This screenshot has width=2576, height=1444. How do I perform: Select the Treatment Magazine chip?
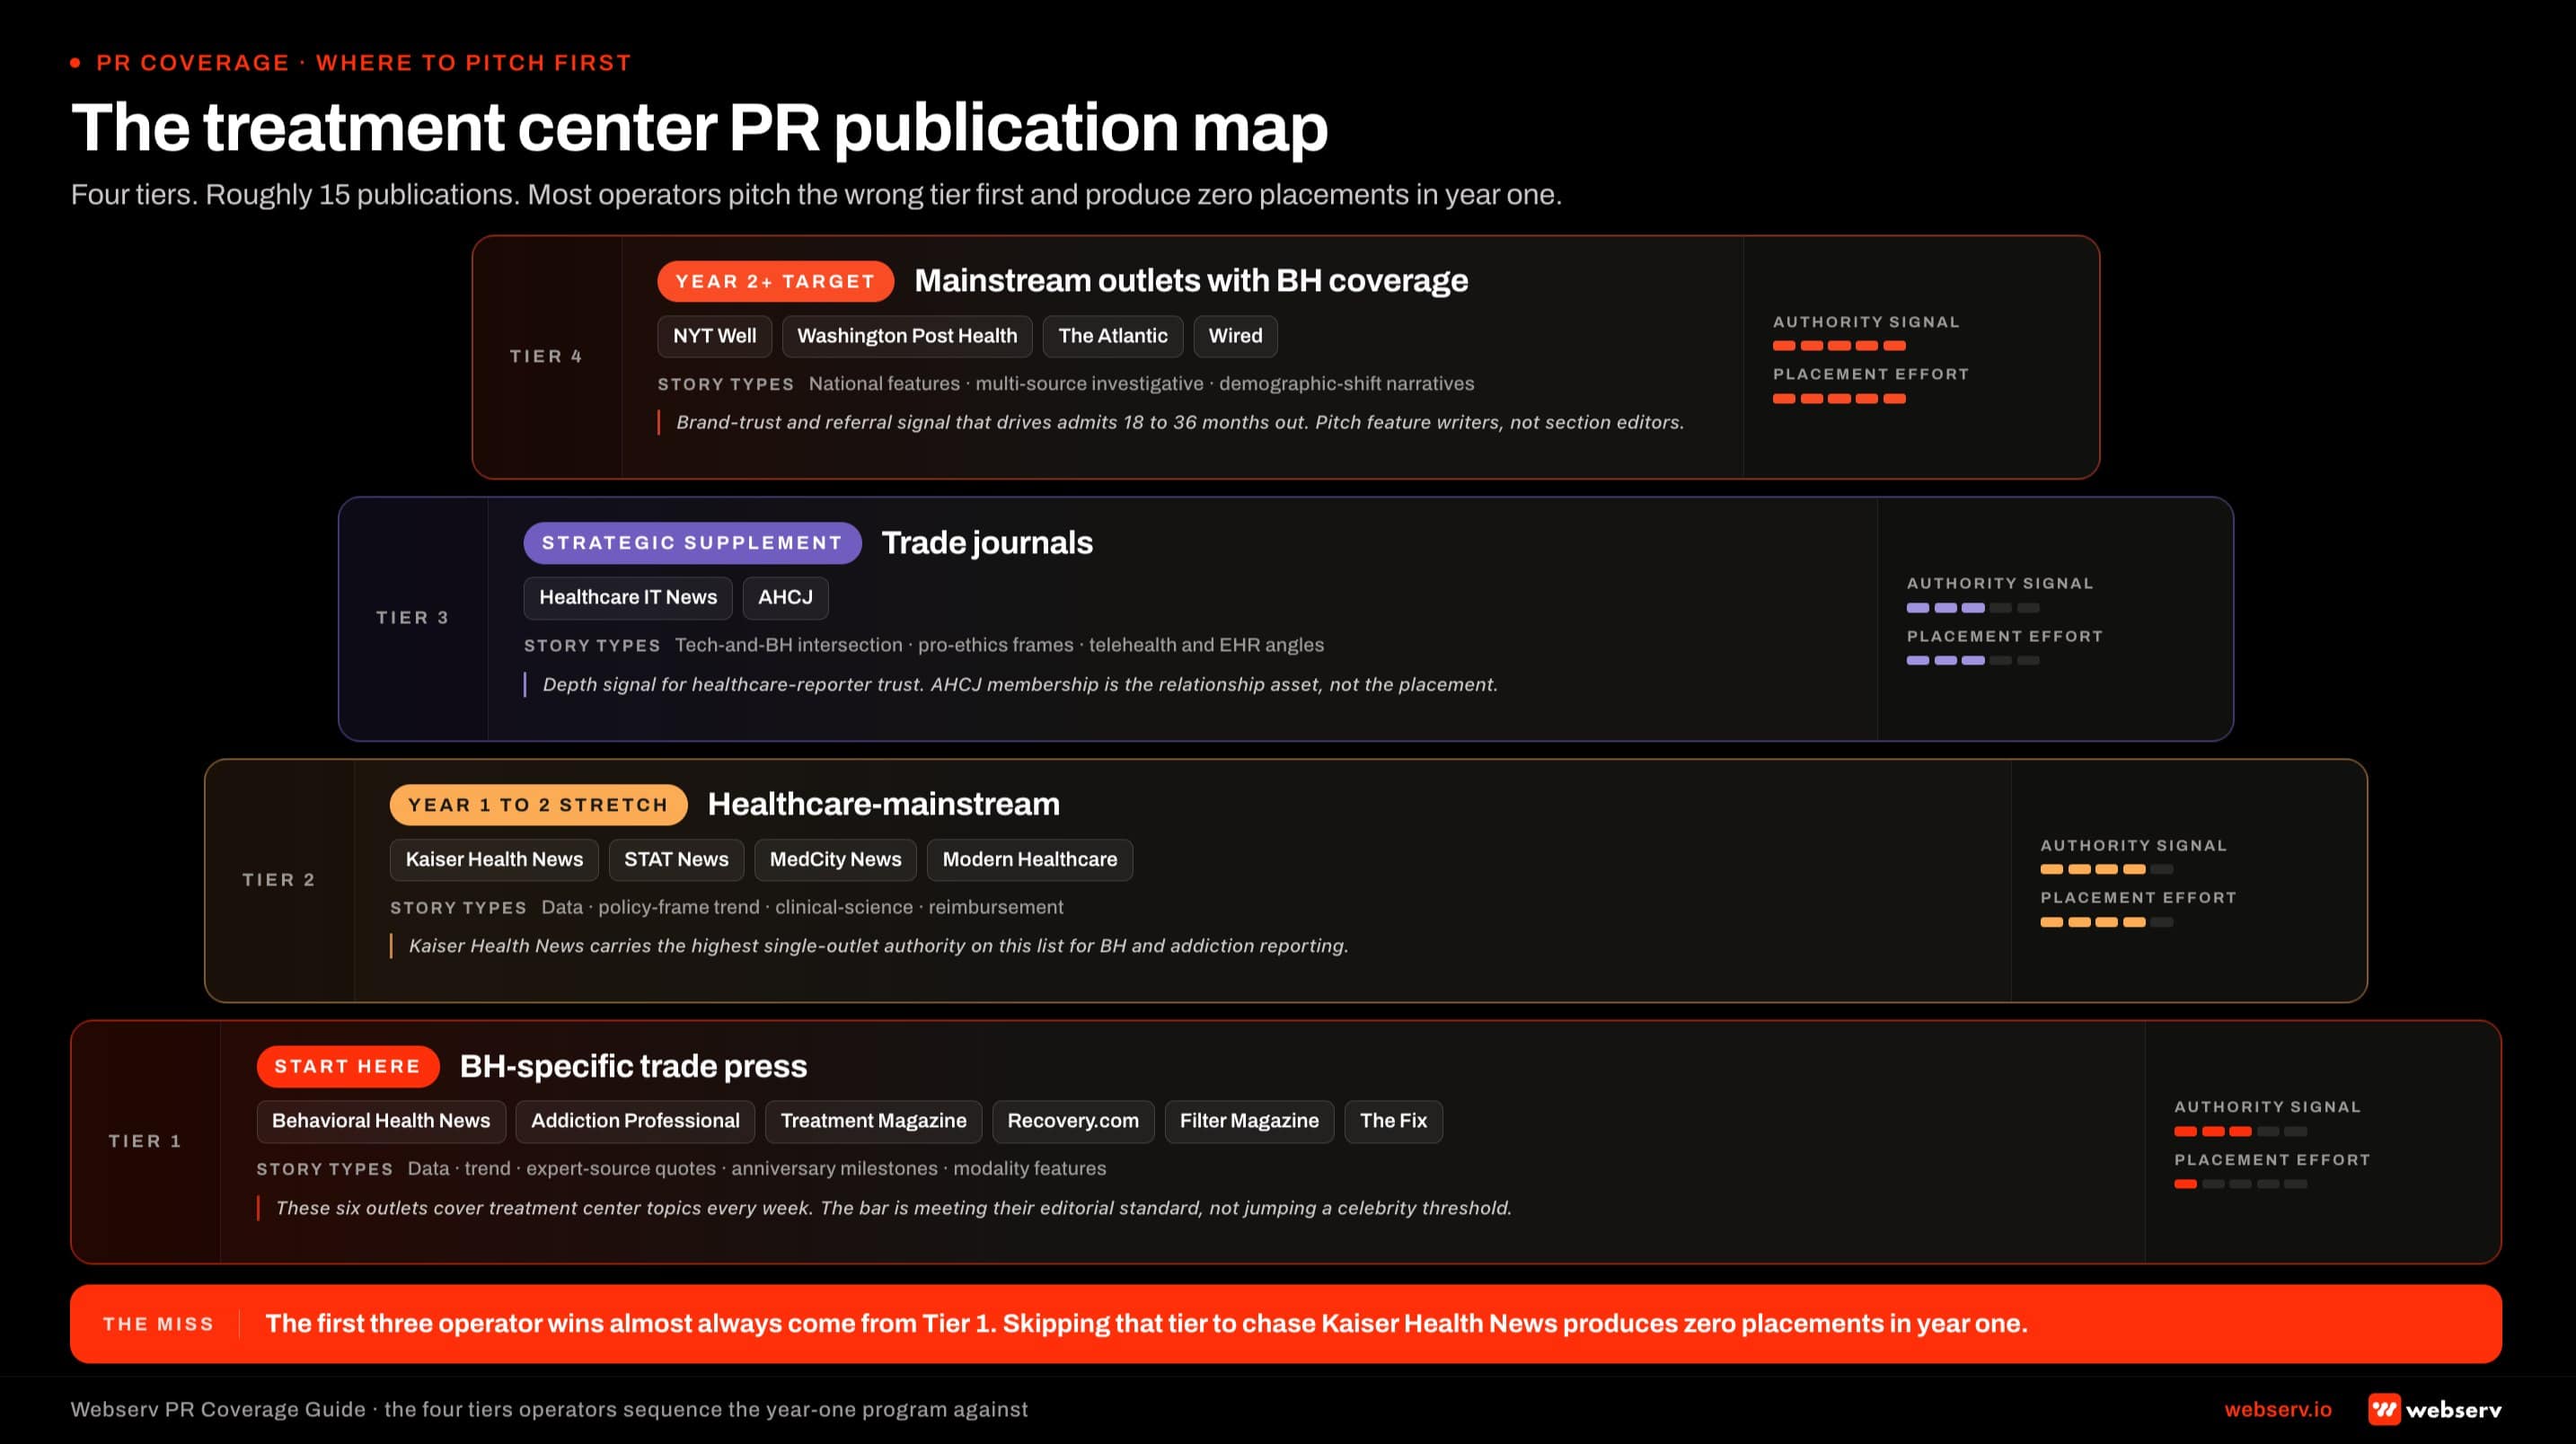873,1121
